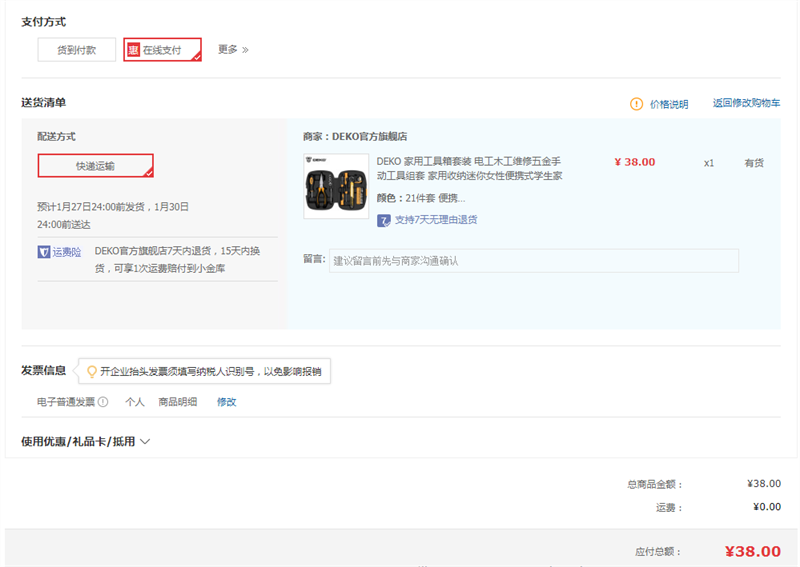The image size is (800, 567).
Task: Open the 价格说明 link
Action: pos(669,104)
